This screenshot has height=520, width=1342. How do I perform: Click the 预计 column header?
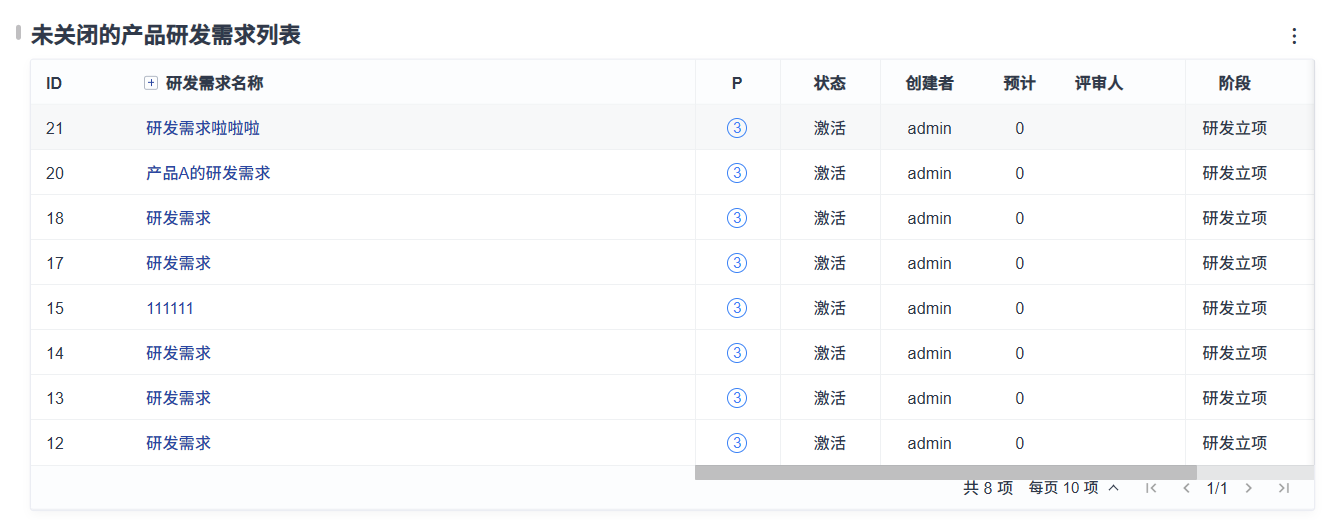pyautogui.click(x=1019, y=83)
